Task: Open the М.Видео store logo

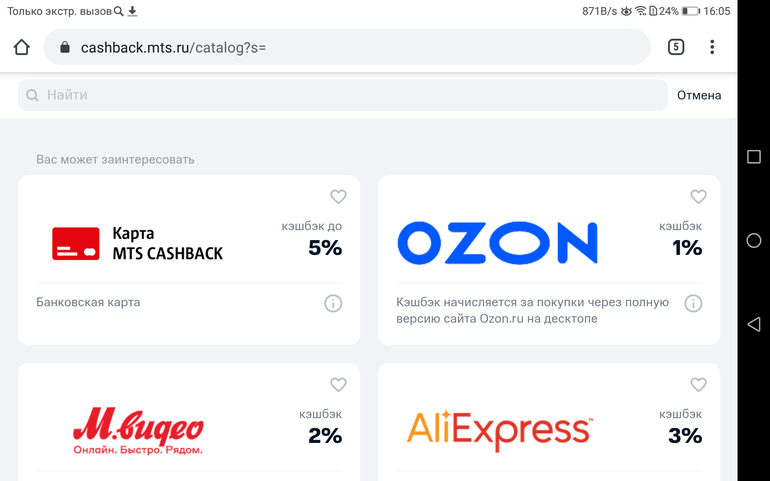Action: pyautogui.click(x=138, y=432)
